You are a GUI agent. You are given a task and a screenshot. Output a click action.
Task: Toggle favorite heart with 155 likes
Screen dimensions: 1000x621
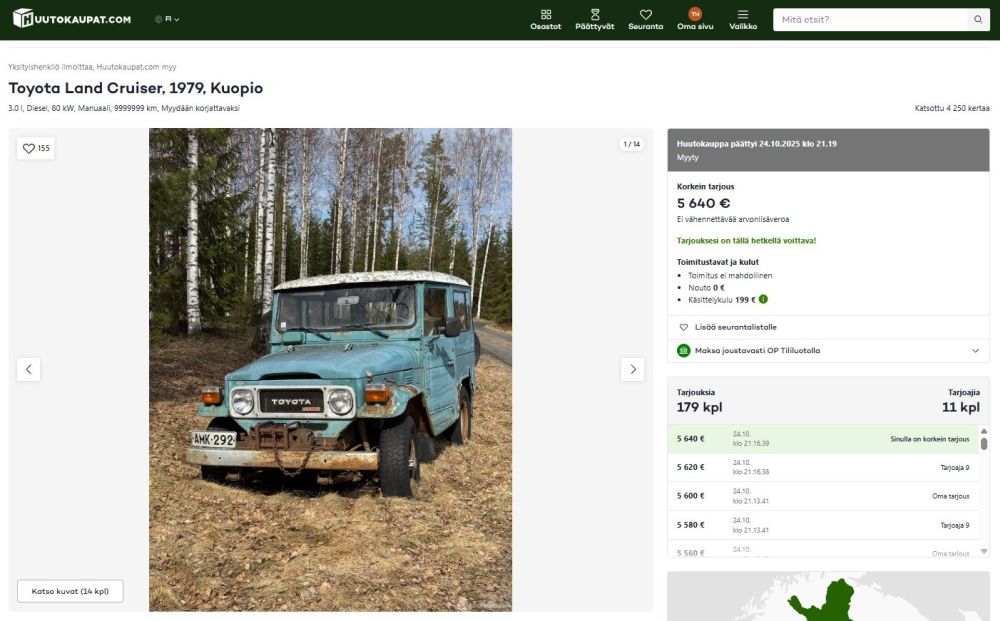pyautogui.click(x=36, y=148)
